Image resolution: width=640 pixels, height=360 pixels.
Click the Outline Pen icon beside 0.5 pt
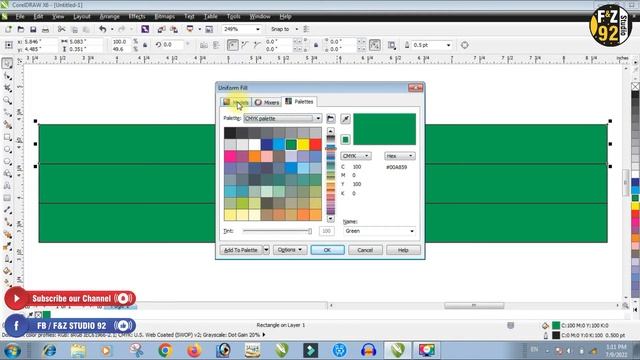click(x=407, y=45)
